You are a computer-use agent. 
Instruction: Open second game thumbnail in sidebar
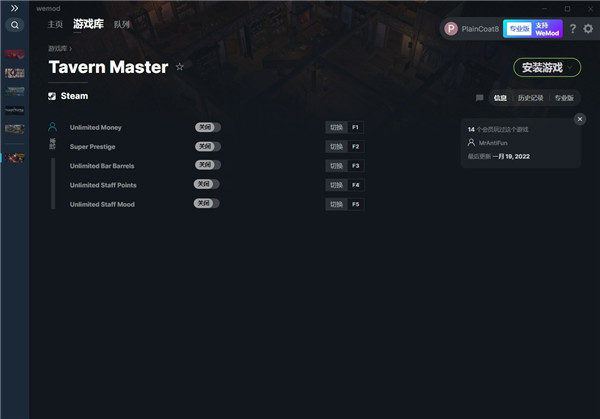point(15,73)
